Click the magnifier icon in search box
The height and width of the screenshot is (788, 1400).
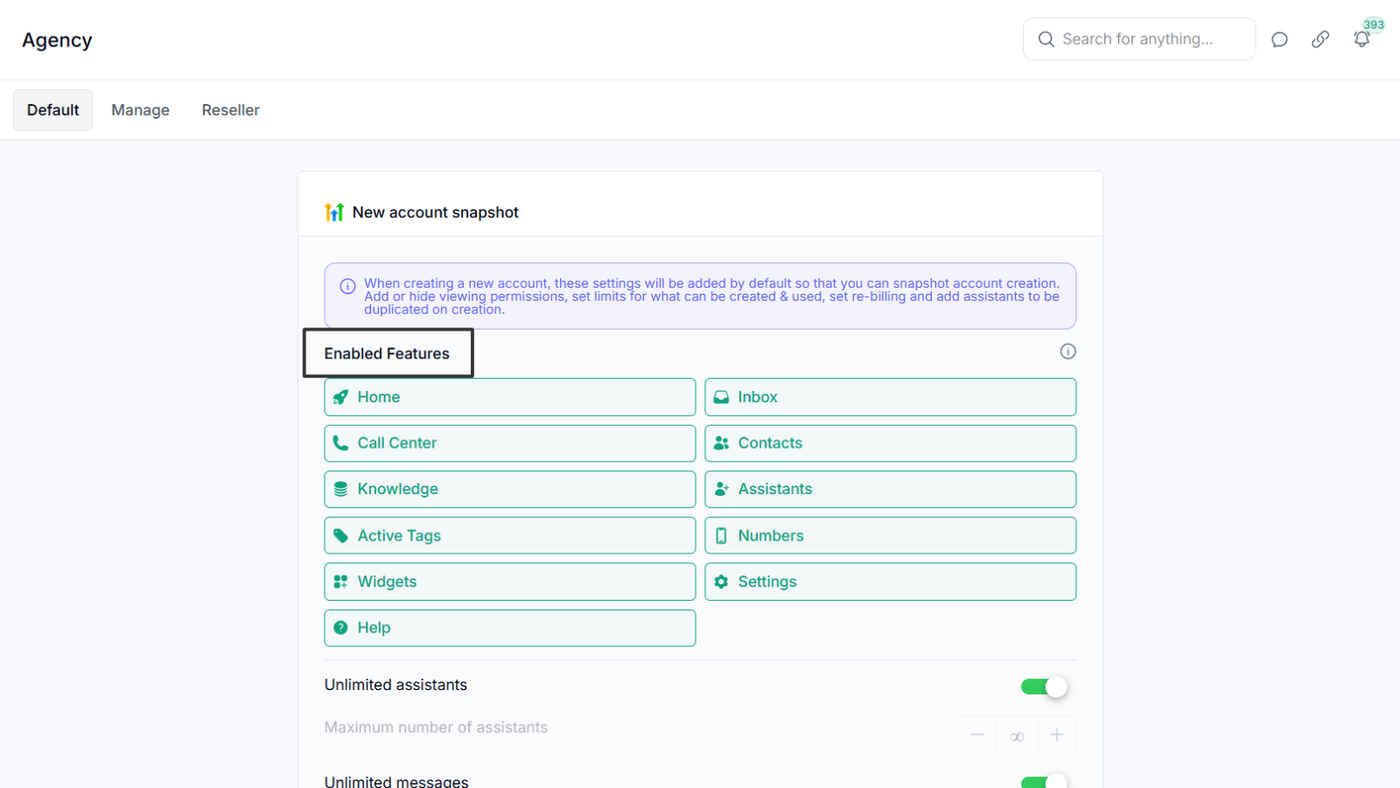click(1046, 39)
